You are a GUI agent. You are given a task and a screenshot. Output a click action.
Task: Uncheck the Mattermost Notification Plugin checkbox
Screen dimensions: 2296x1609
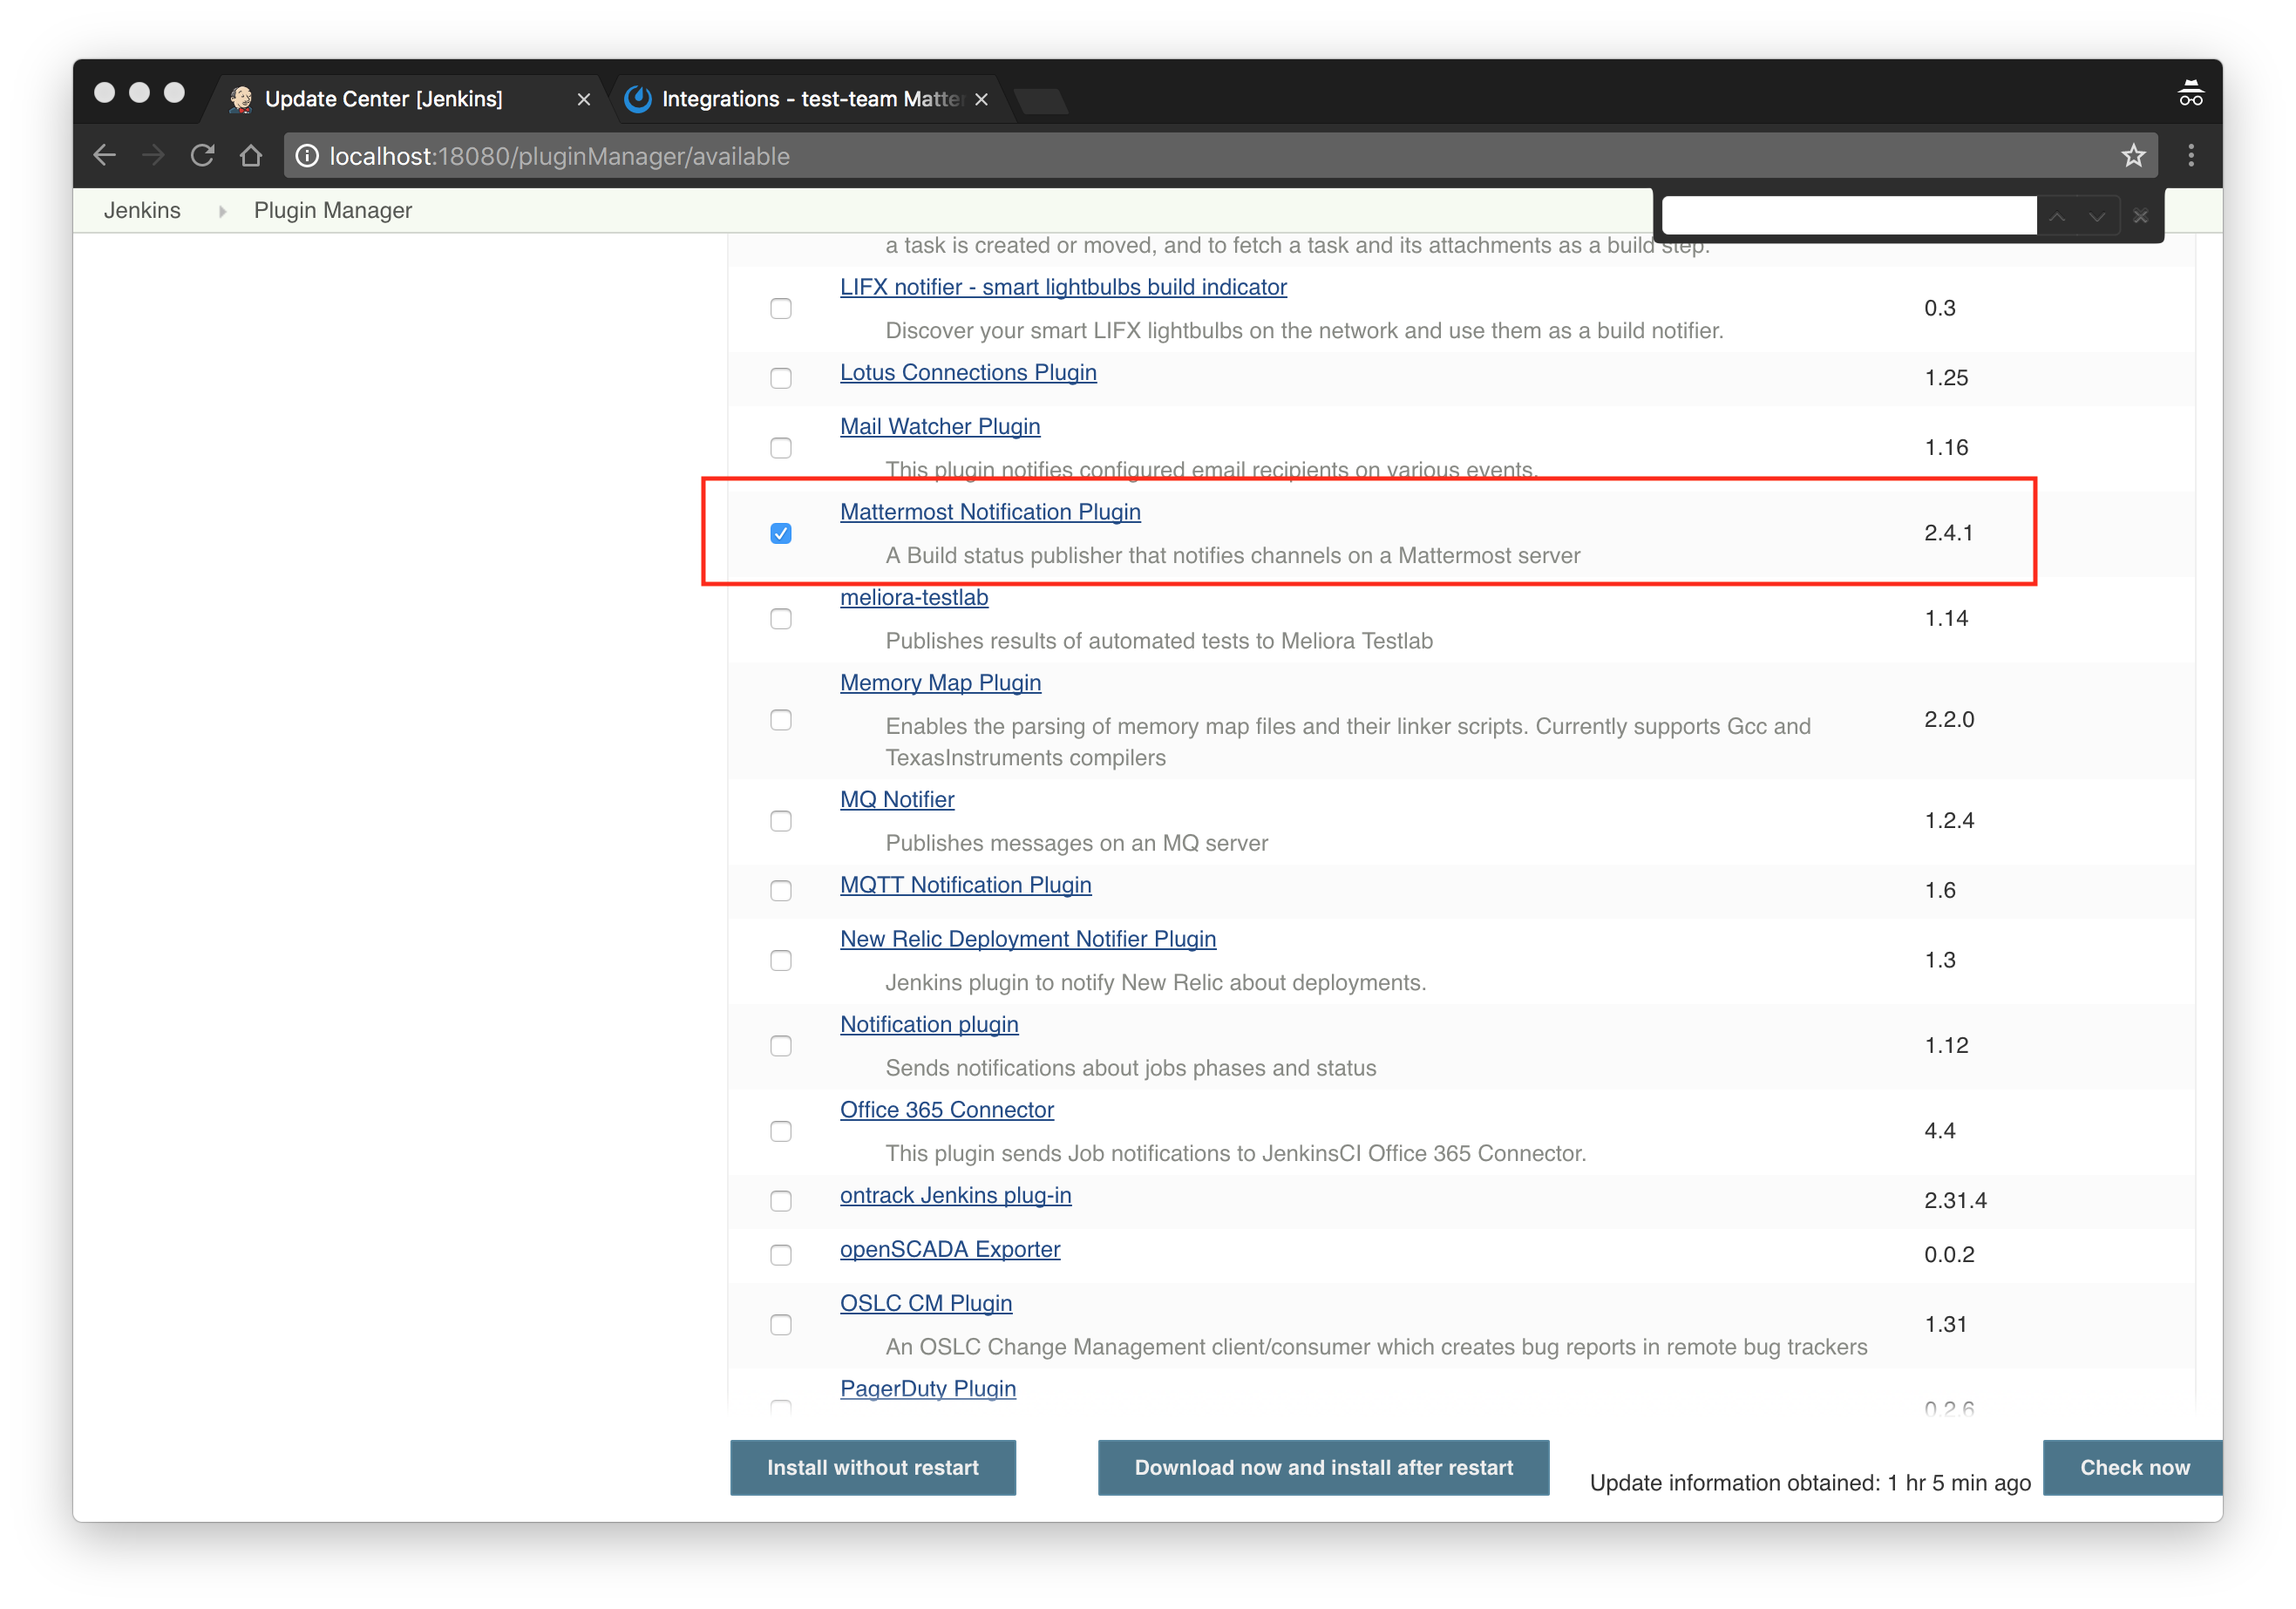point(781,533)
